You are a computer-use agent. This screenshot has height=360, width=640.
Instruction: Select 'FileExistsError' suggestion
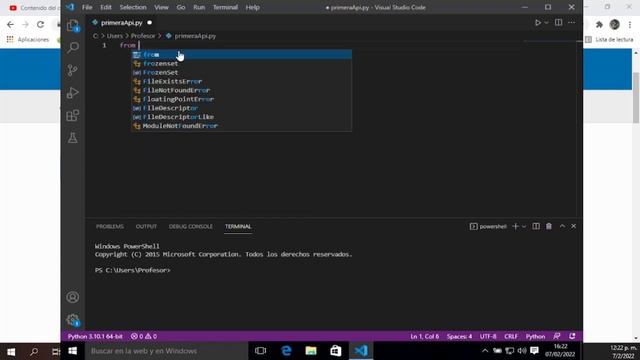tap(242, 81)
